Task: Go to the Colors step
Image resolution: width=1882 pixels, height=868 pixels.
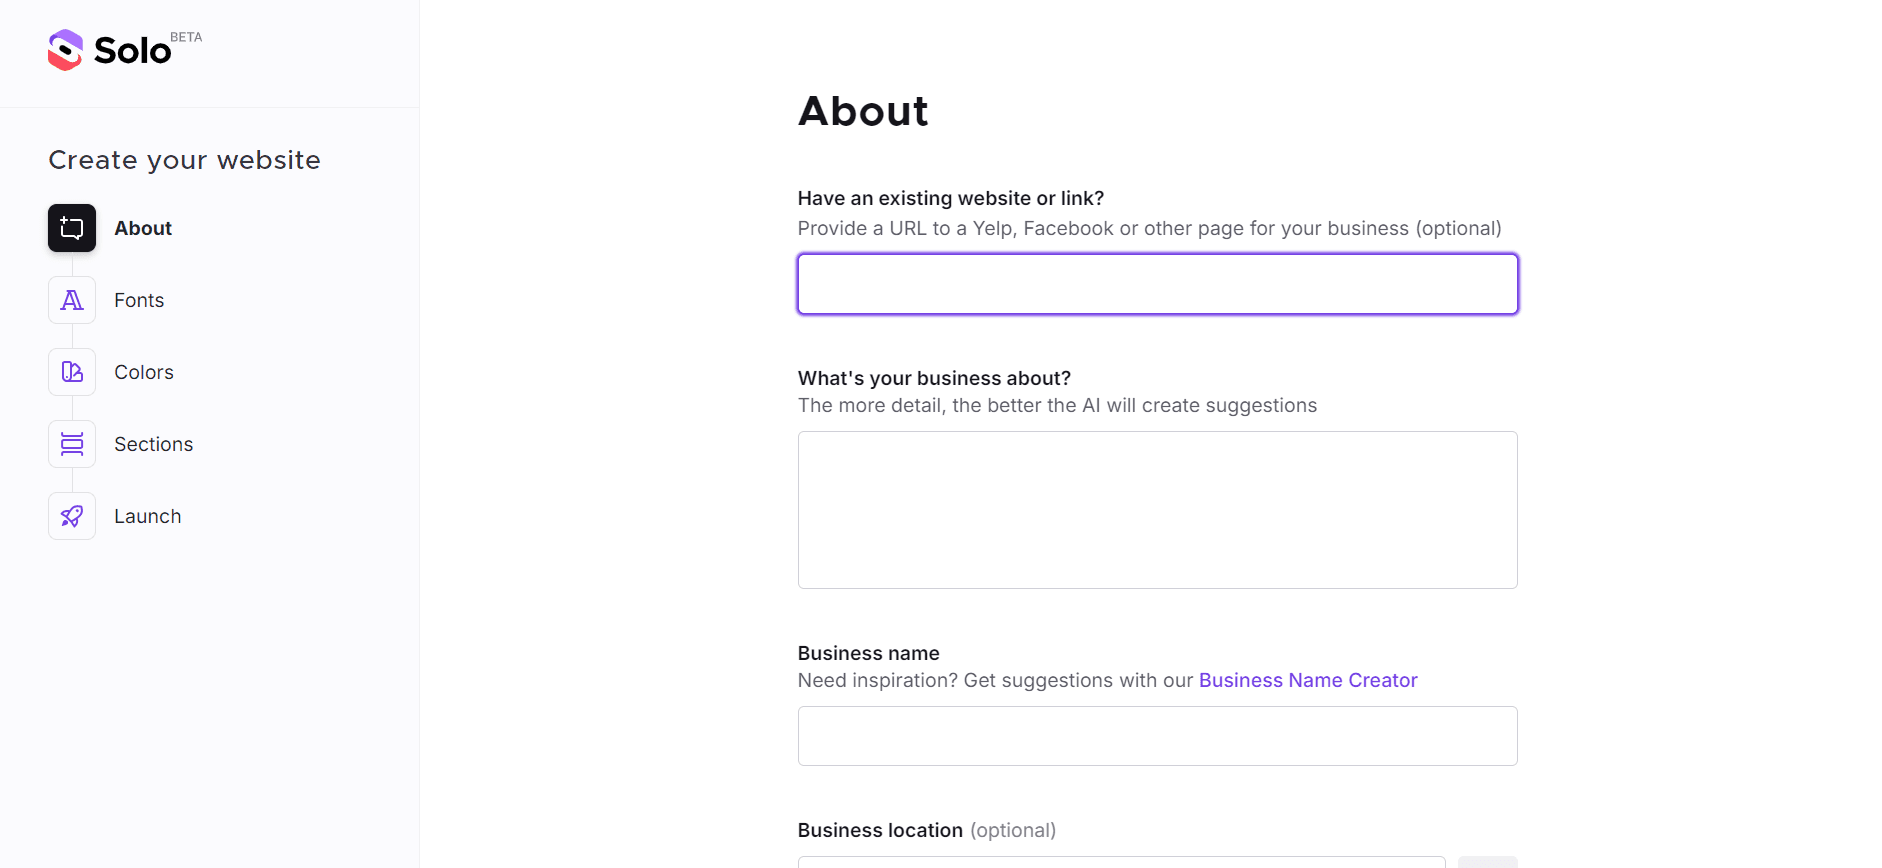Action: [x=143, y=371]
